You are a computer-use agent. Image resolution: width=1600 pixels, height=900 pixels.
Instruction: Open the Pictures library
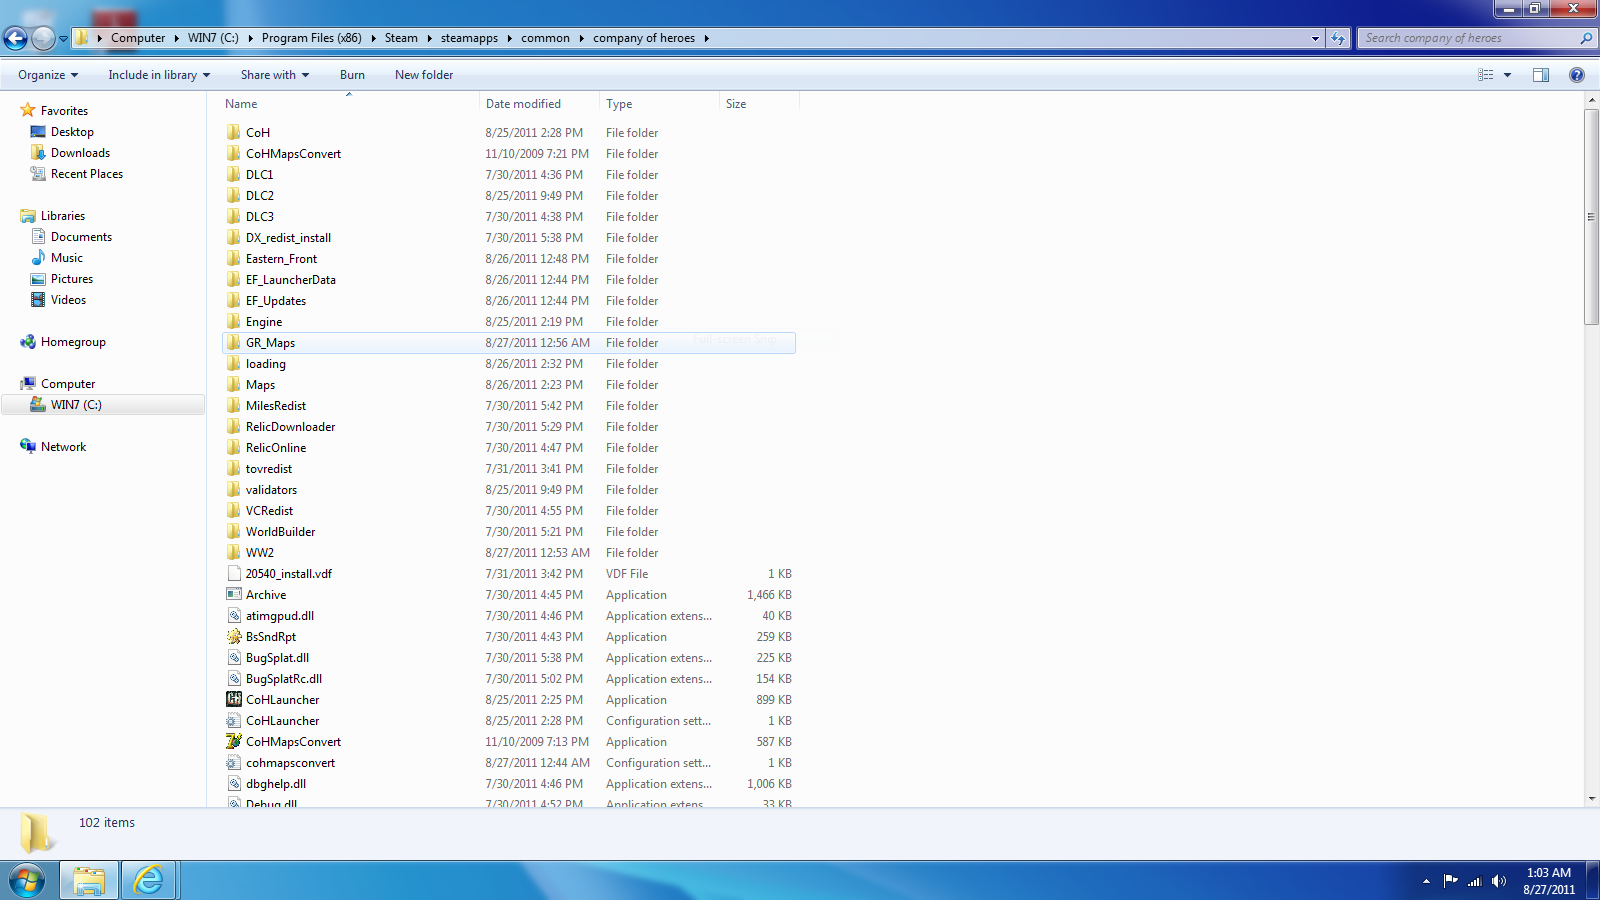72,279
